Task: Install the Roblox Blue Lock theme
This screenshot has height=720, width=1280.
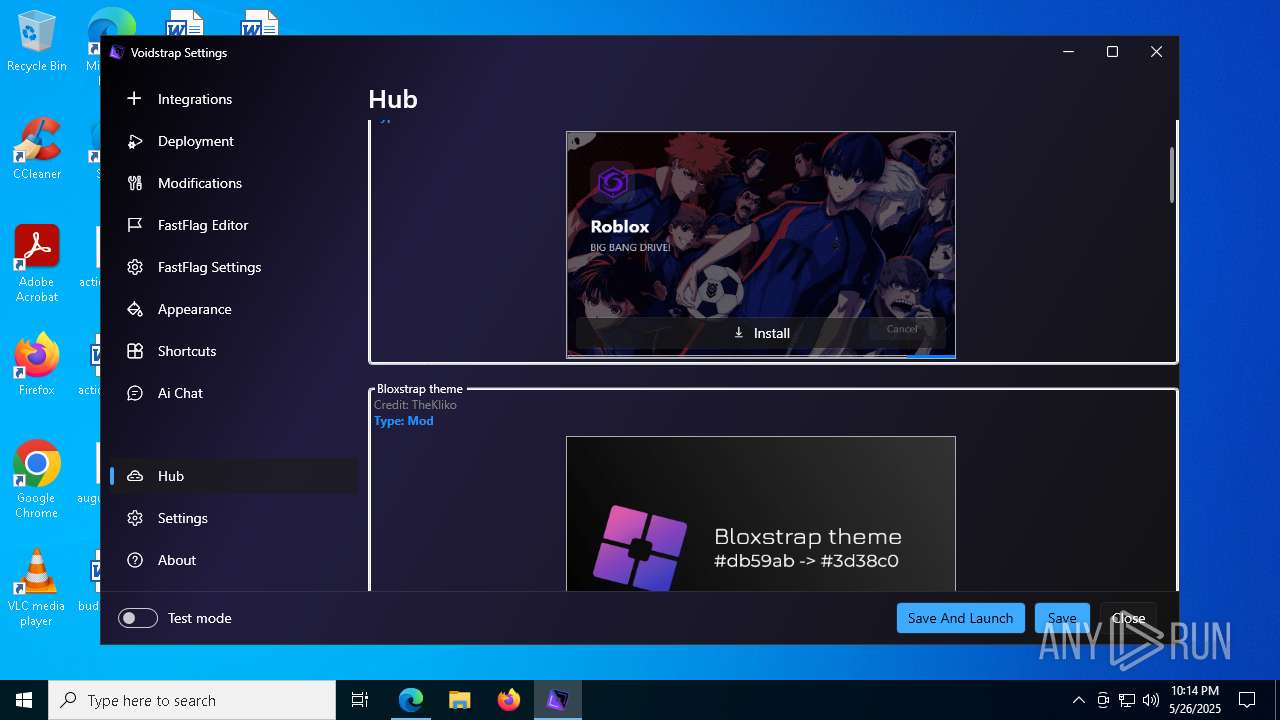Action: pos(761,333)
